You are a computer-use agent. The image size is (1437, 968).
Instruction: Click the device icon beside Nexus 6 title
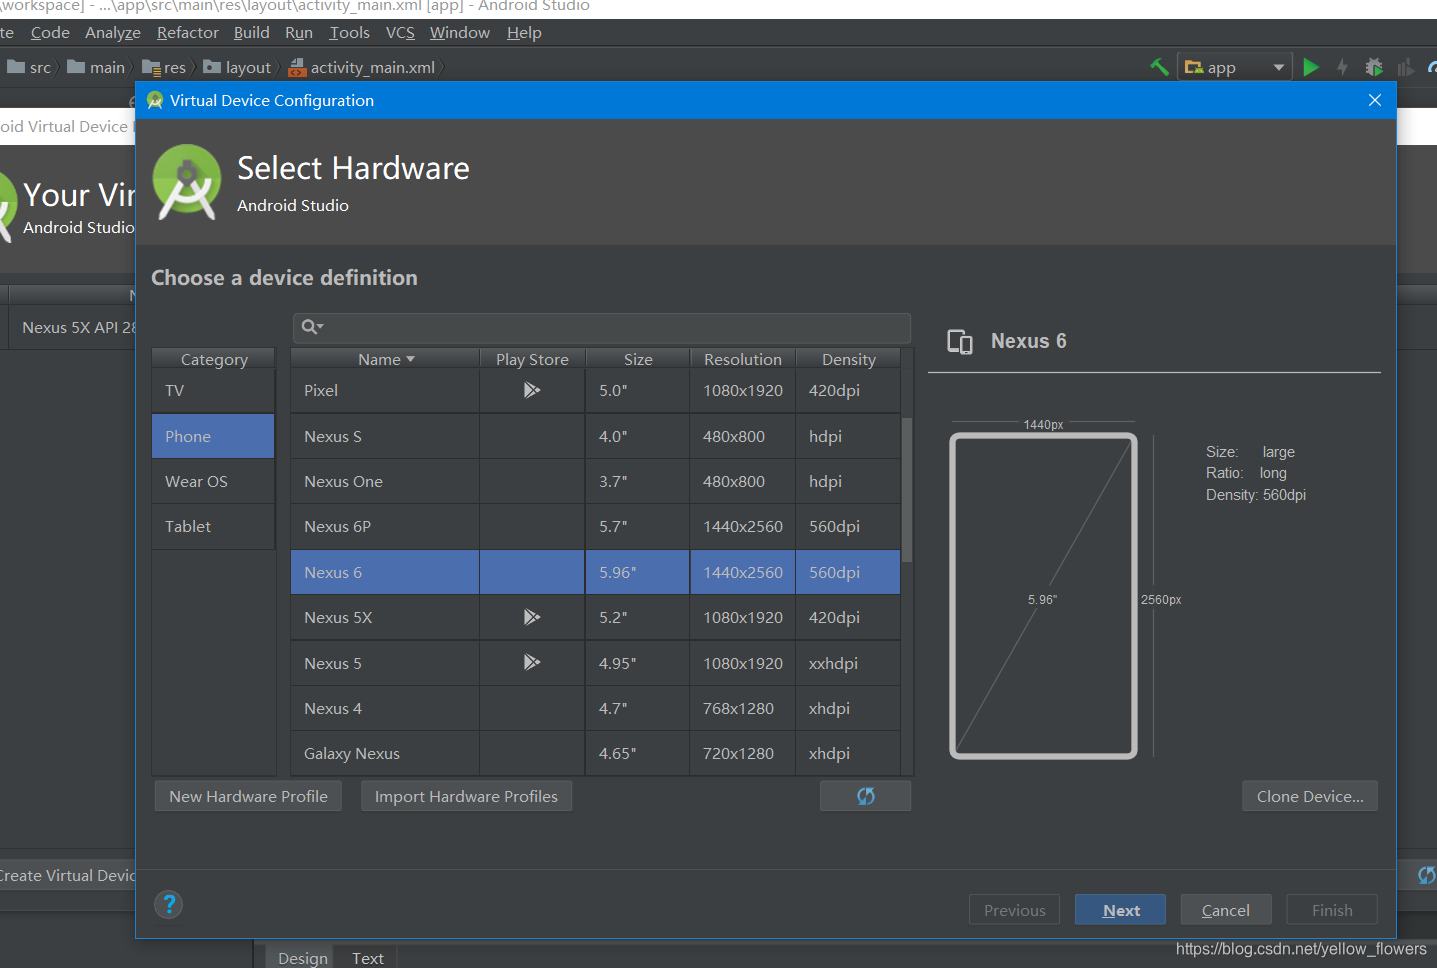(x=960, y=342)
